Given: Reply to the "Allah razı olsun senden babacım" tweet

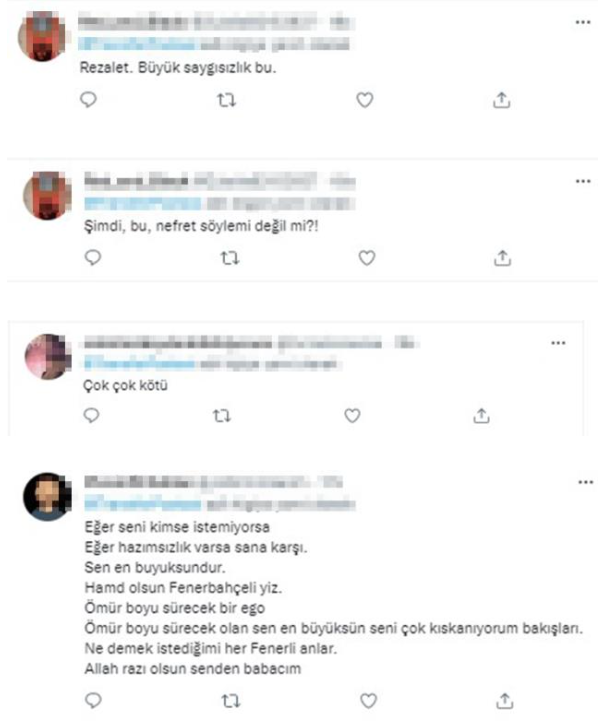Looking at the screenshot, I should pyautogui.click(x=94, y=700).
